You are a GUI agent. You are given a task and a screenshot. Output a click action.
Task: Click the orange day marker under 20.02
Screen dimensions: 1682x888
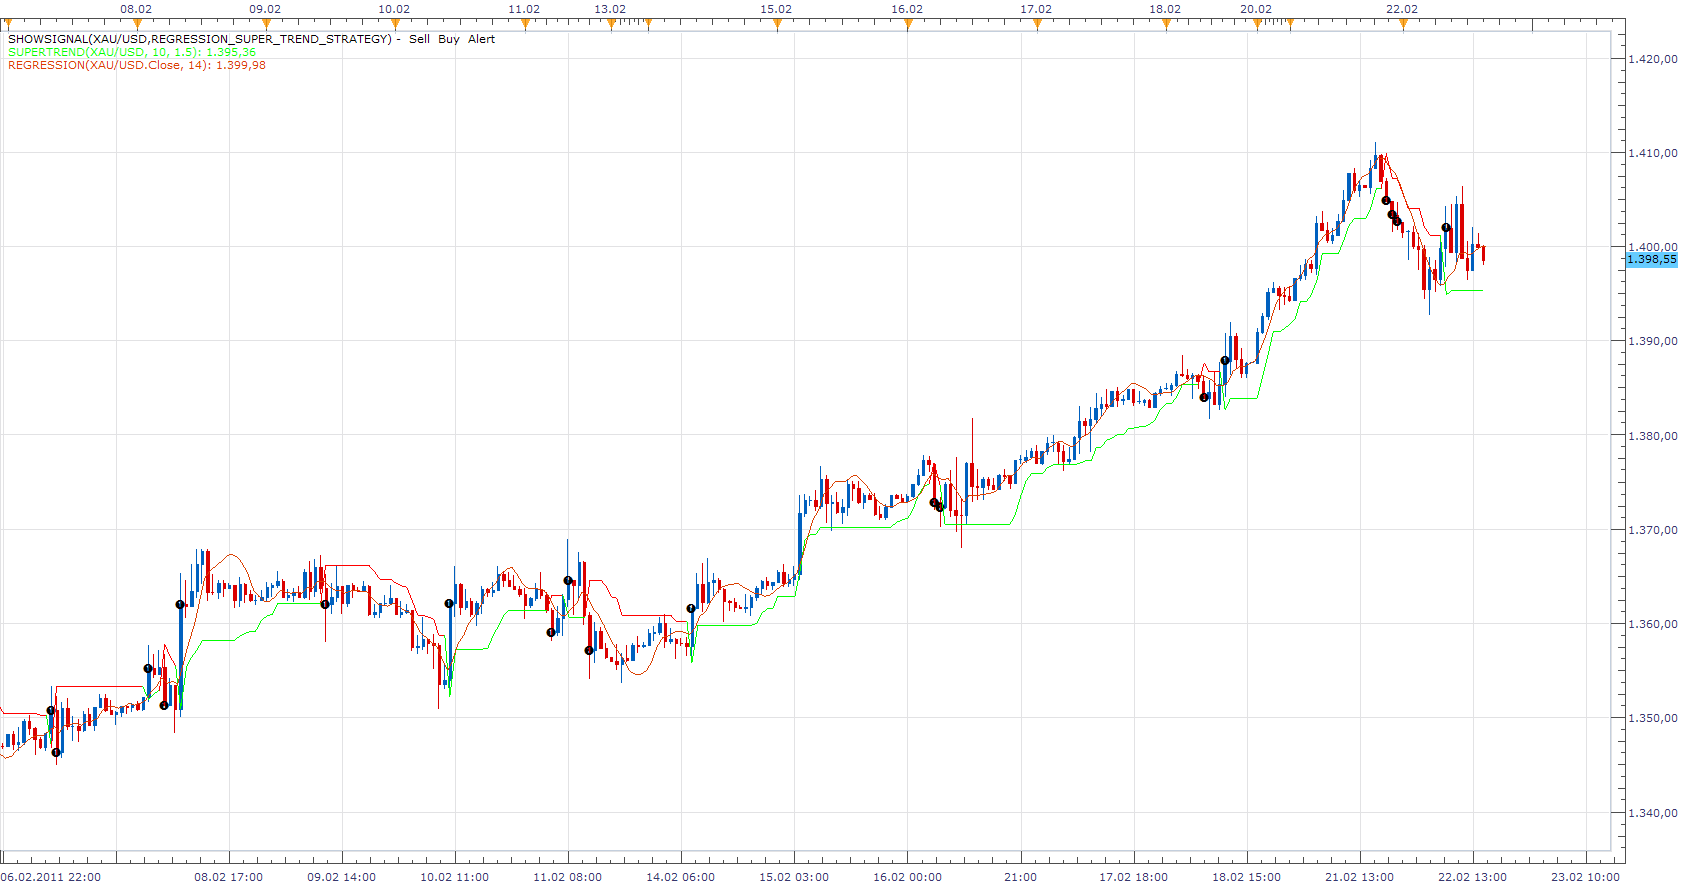pyautogui.click(x=1257, y=24)
